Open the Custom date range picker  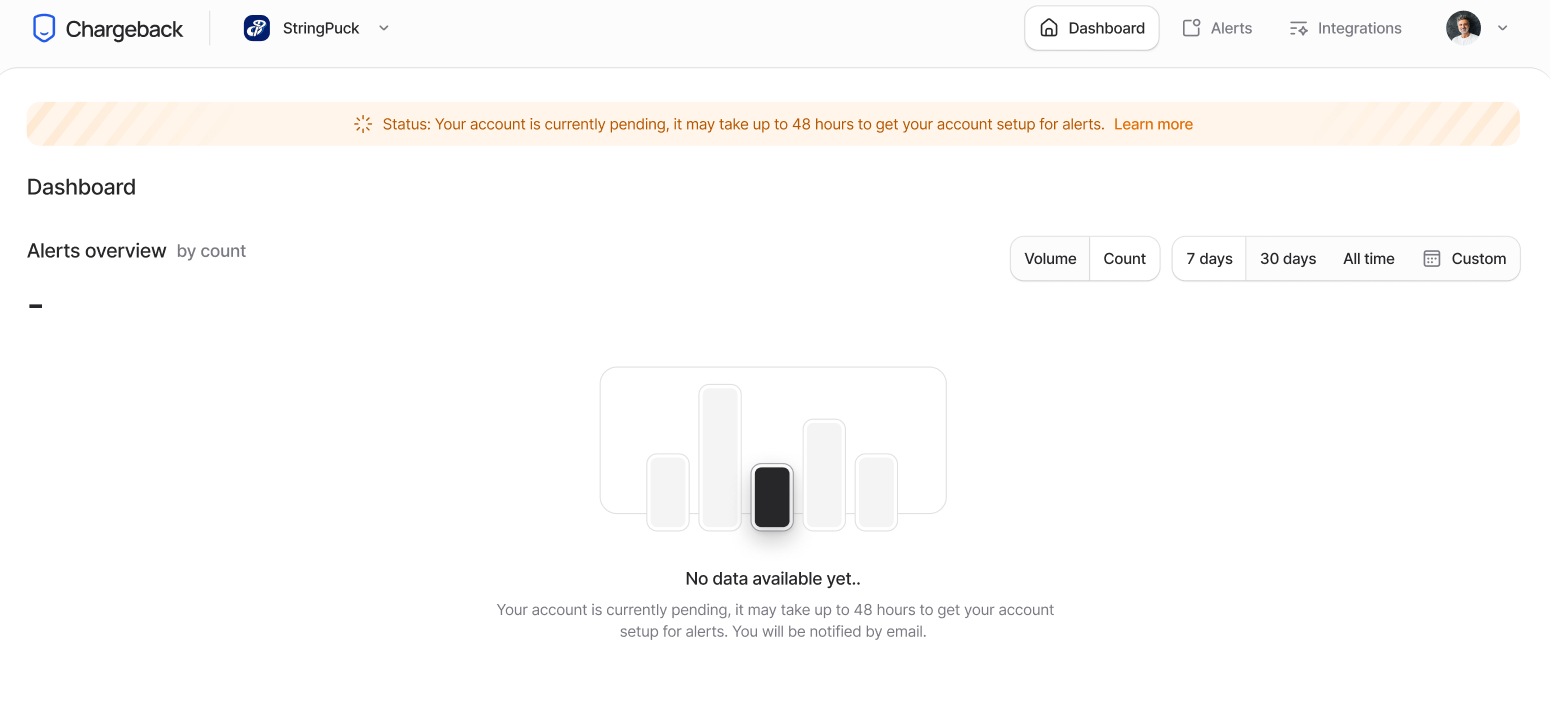[1464, 258]
